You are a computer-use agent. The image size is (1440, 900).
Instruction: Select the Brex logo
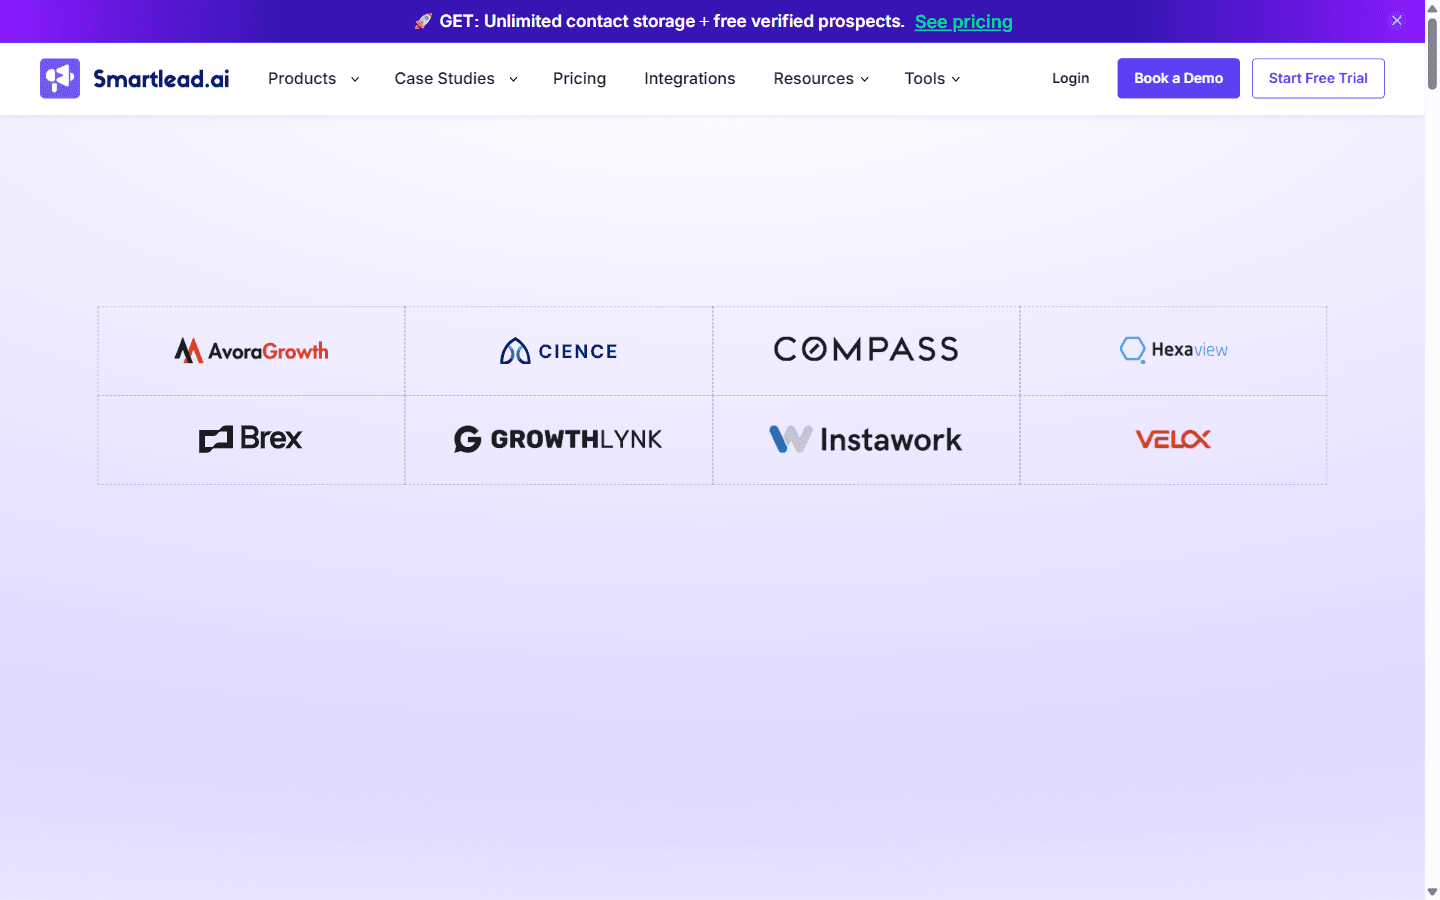point(251,438)
